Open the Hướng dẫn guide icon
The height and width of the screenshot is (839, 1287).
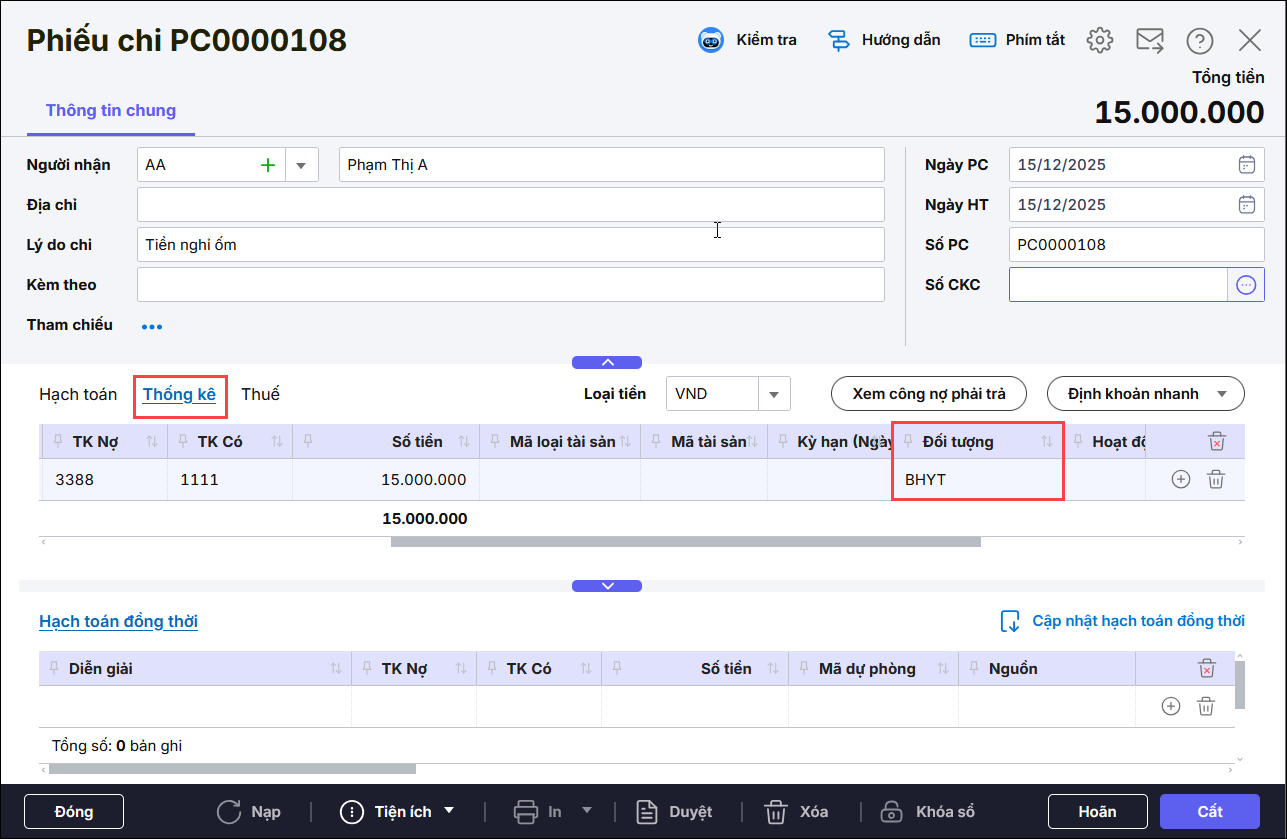839,40
